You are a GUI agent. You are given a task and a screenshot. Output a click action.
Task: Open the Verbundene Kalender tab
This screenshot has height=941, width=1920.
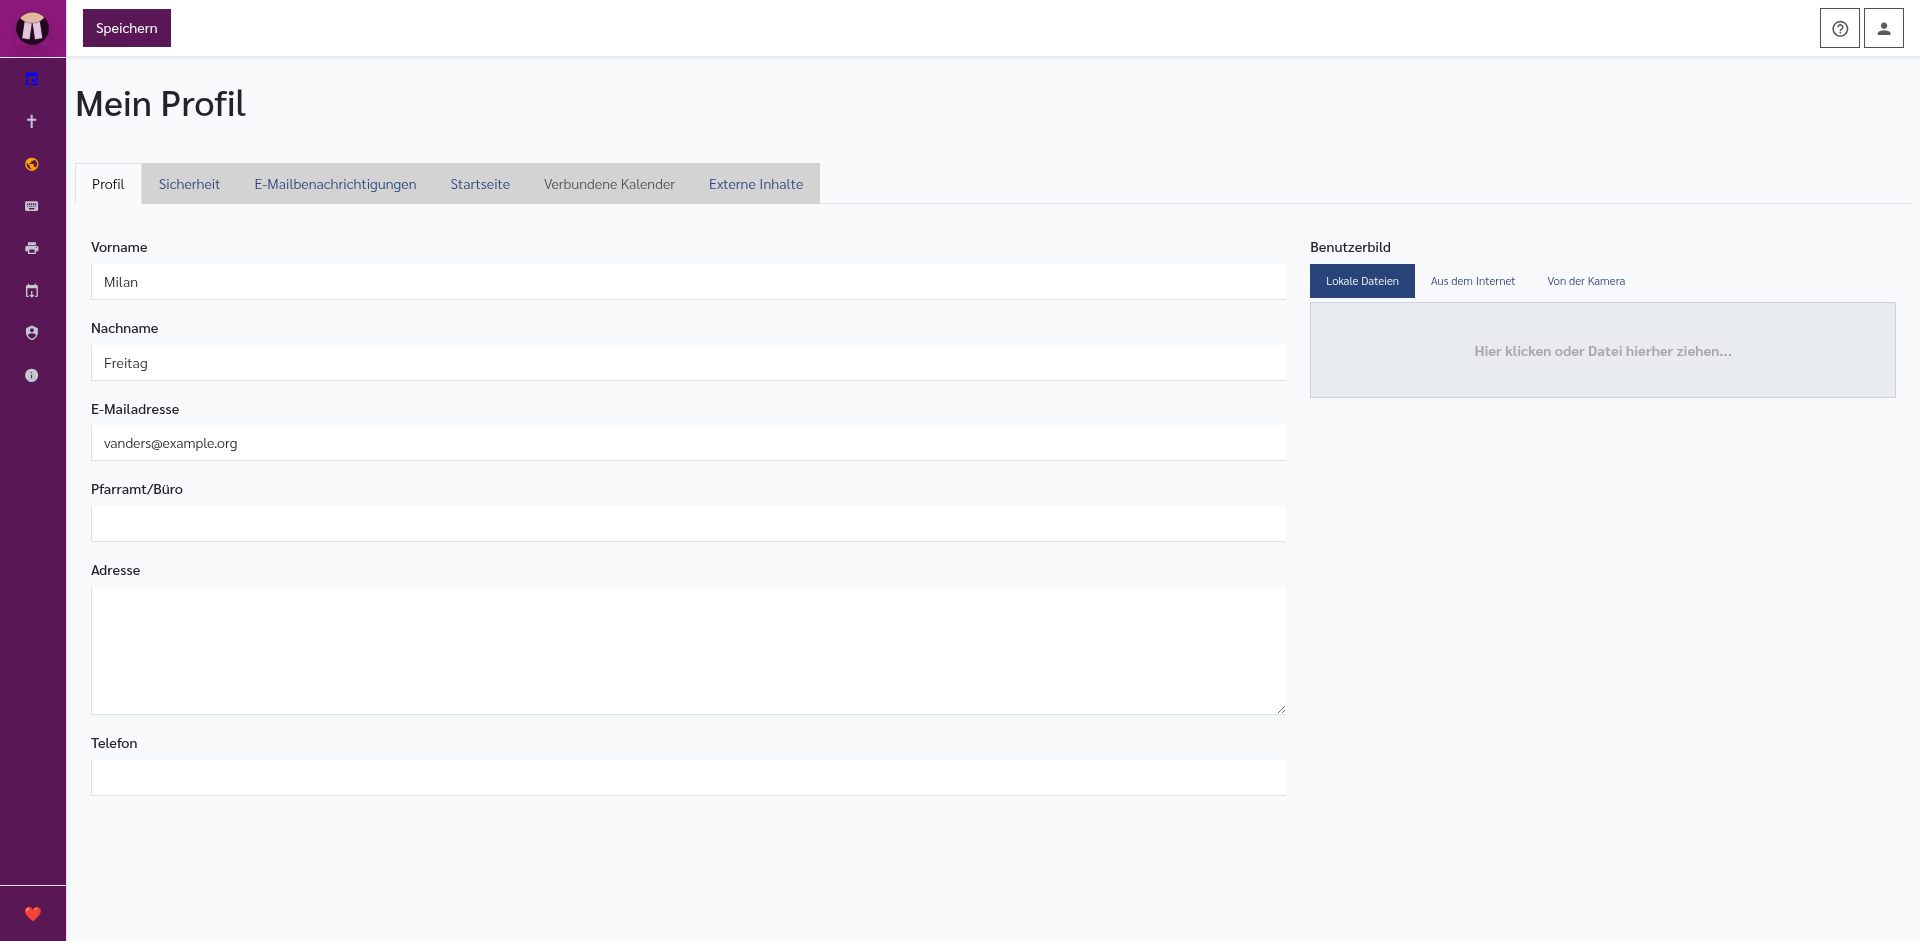pyautogui.click(x=609, y=184)
